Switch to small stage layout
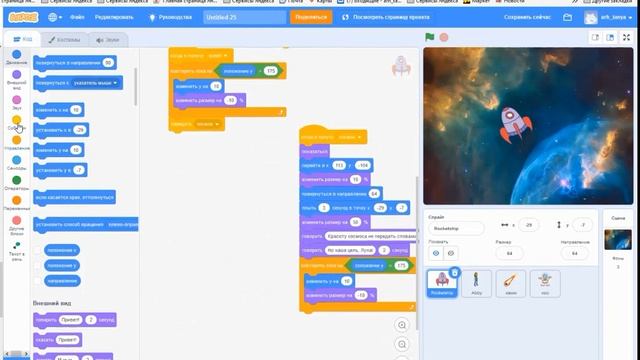This screenshot has width=640, height=360. (596, 38)
